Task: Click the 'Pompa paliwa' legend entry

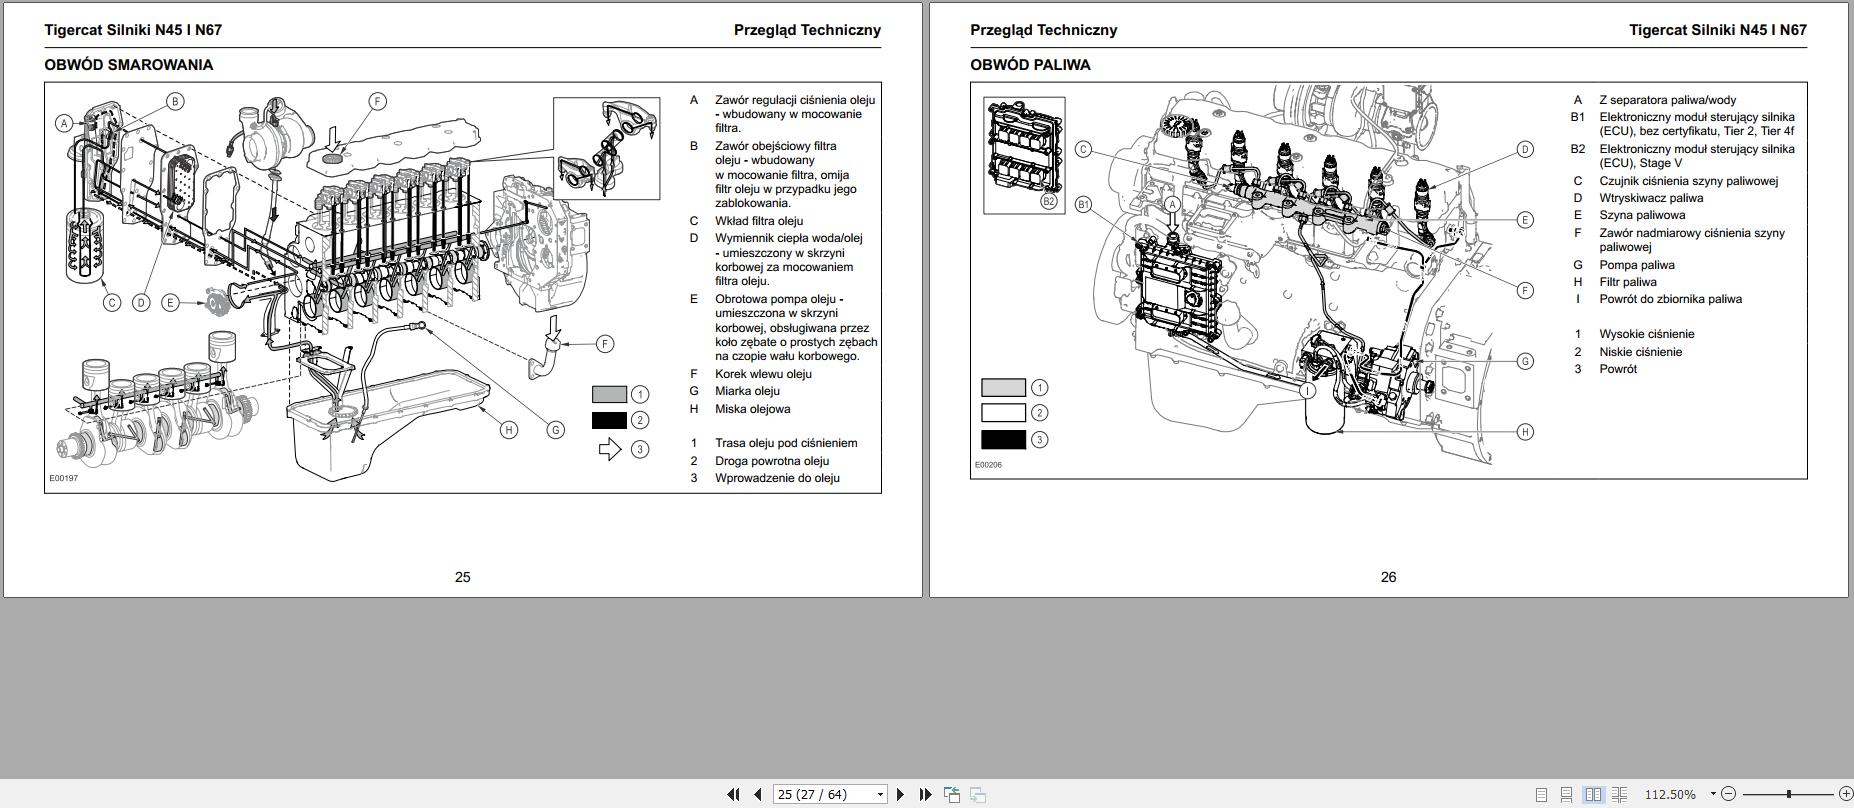Action: click(1637, 265)
